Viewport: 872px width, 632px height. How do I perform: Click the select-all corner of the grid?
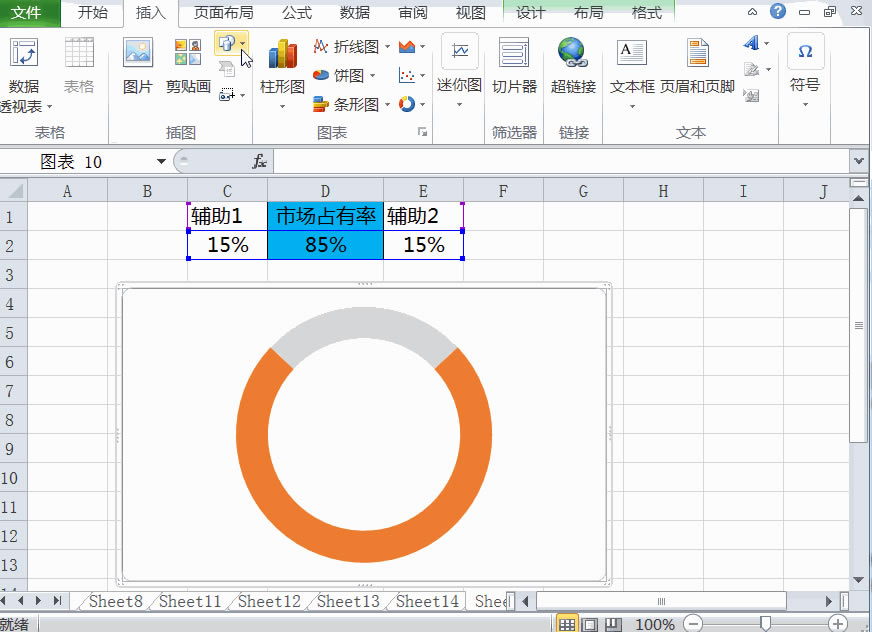(x=14, y=191)
